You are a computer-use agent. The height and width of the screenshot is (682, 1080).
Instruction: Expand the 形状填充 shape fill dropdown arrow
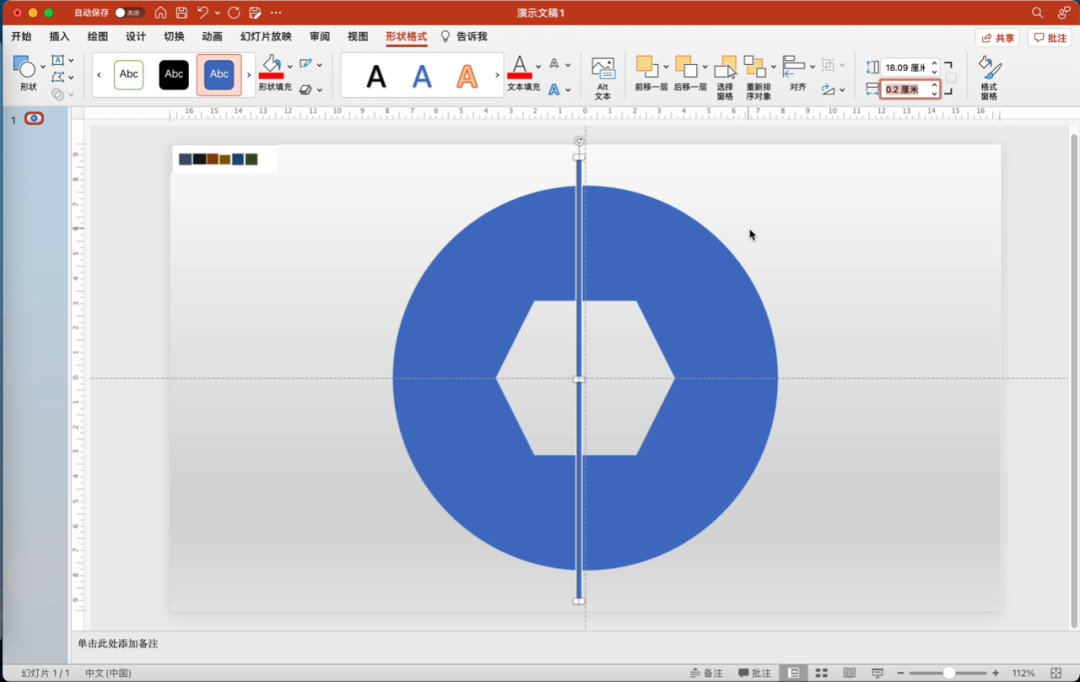[290, 66]
